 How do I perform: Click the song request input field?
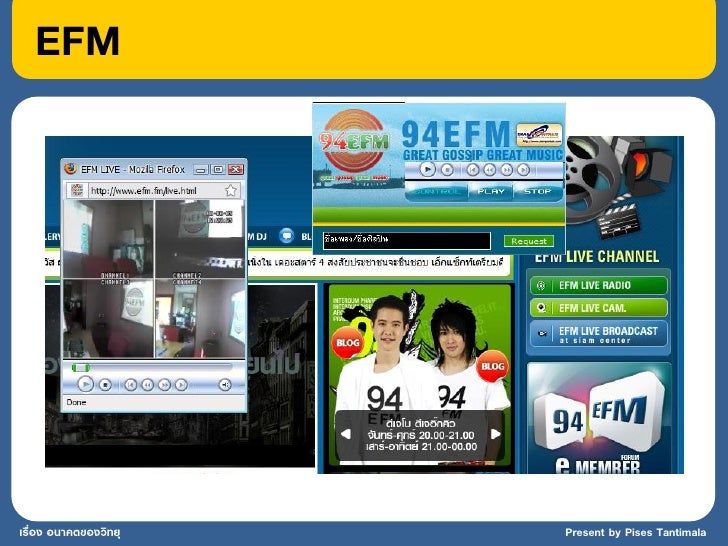pos(407,241)
